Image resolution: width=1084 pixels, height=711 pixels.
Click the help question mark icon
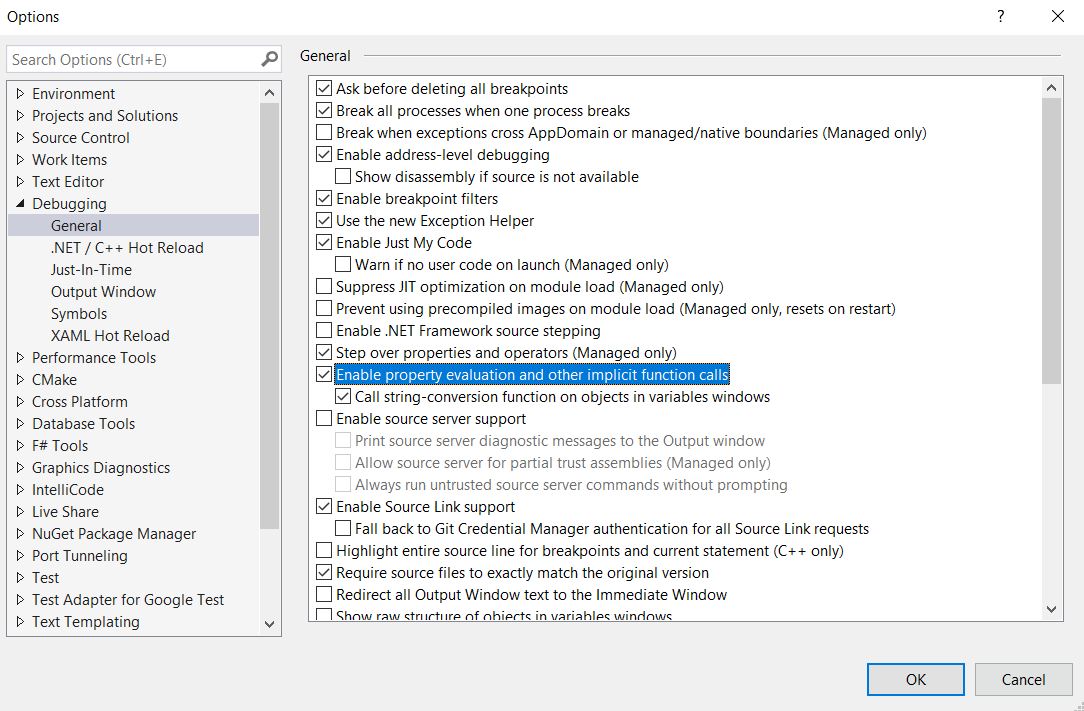pyautogui.click(x=1000, y=16)
